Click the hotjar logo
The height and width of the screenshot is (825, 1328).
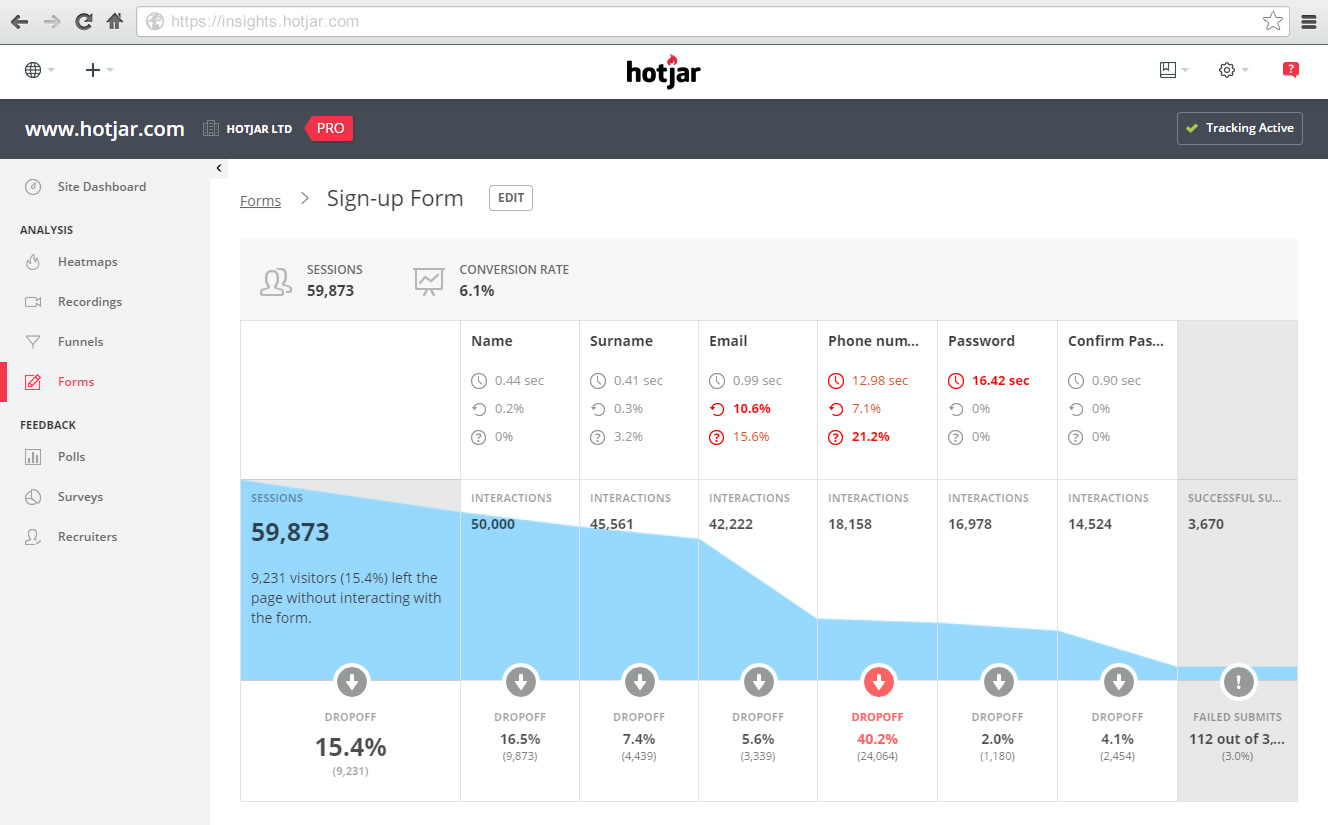[x=663, y=71]
